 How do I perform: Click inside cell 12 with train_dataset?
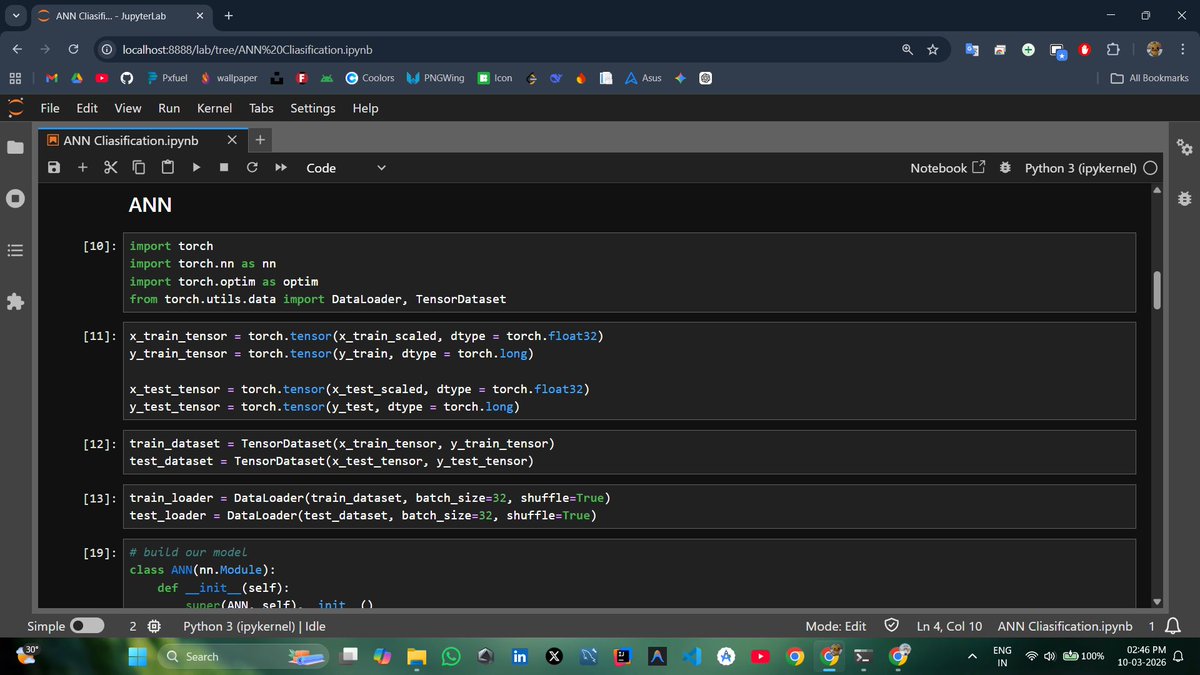tap(630, 452)
